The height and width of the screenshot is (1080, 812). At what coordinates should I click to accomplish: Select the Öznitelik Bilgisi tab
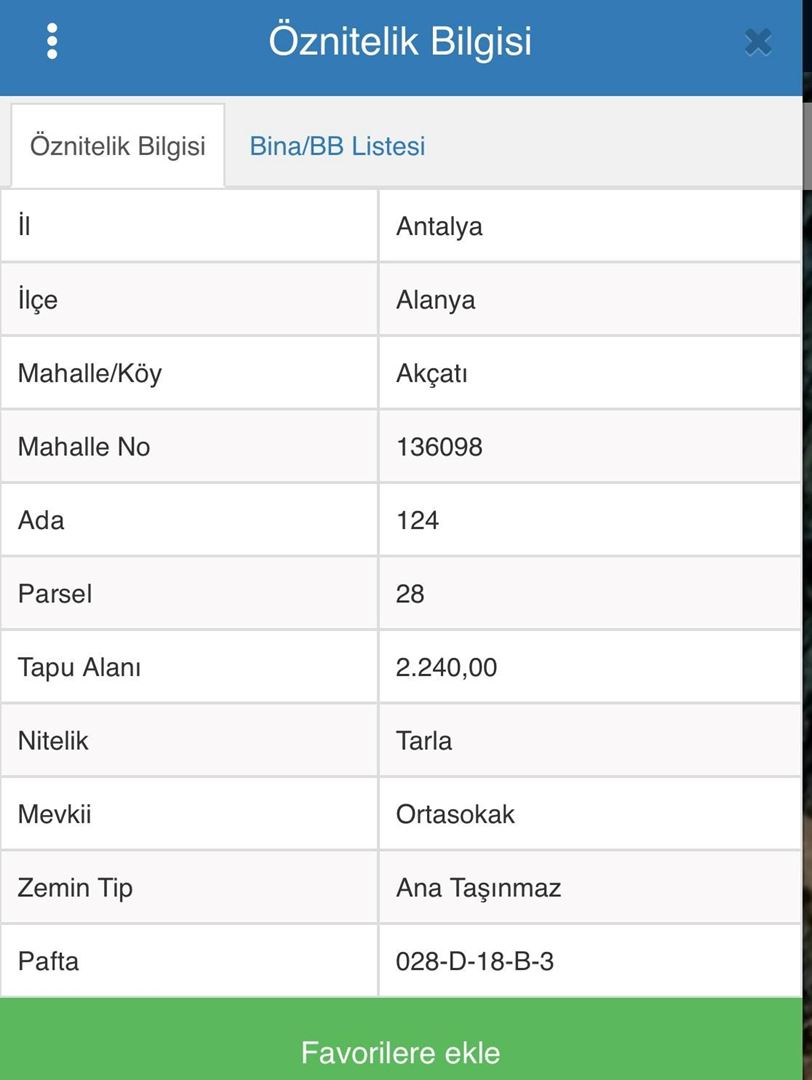117,146
